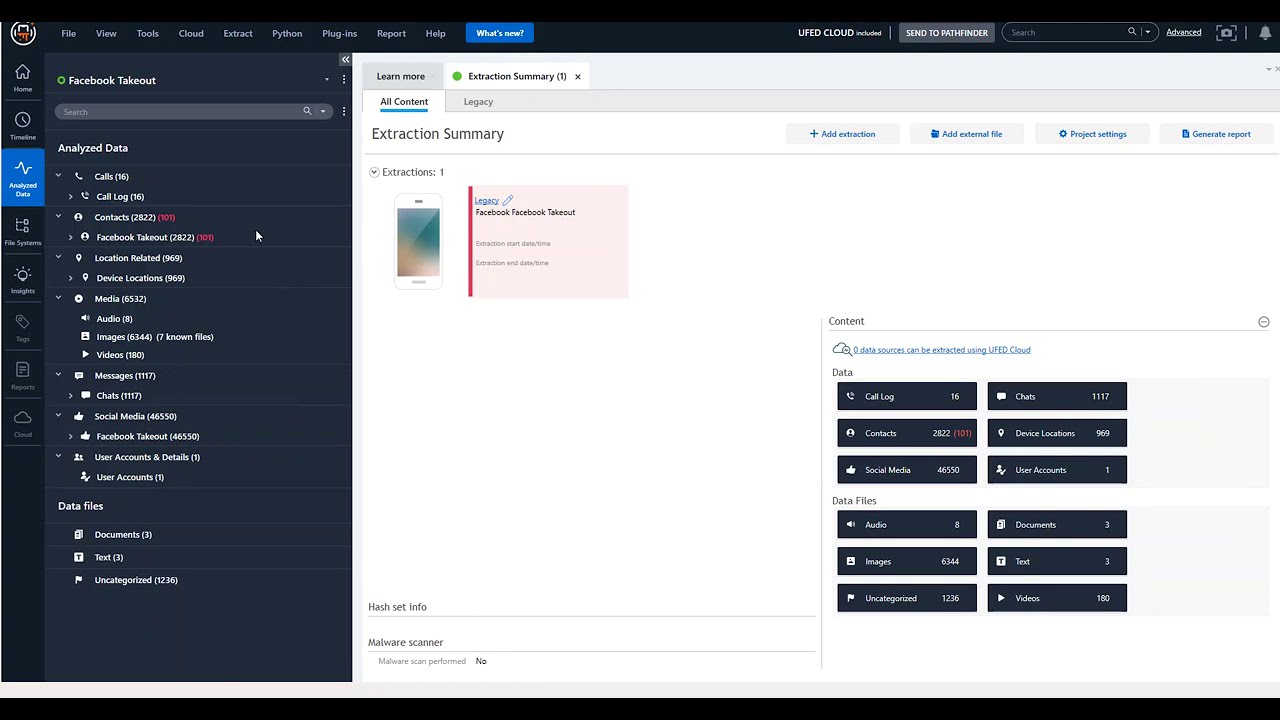The image size is (1280, 720).
Task: Collapse the Social Media (46550) node
Action: (x=58, y=416)
